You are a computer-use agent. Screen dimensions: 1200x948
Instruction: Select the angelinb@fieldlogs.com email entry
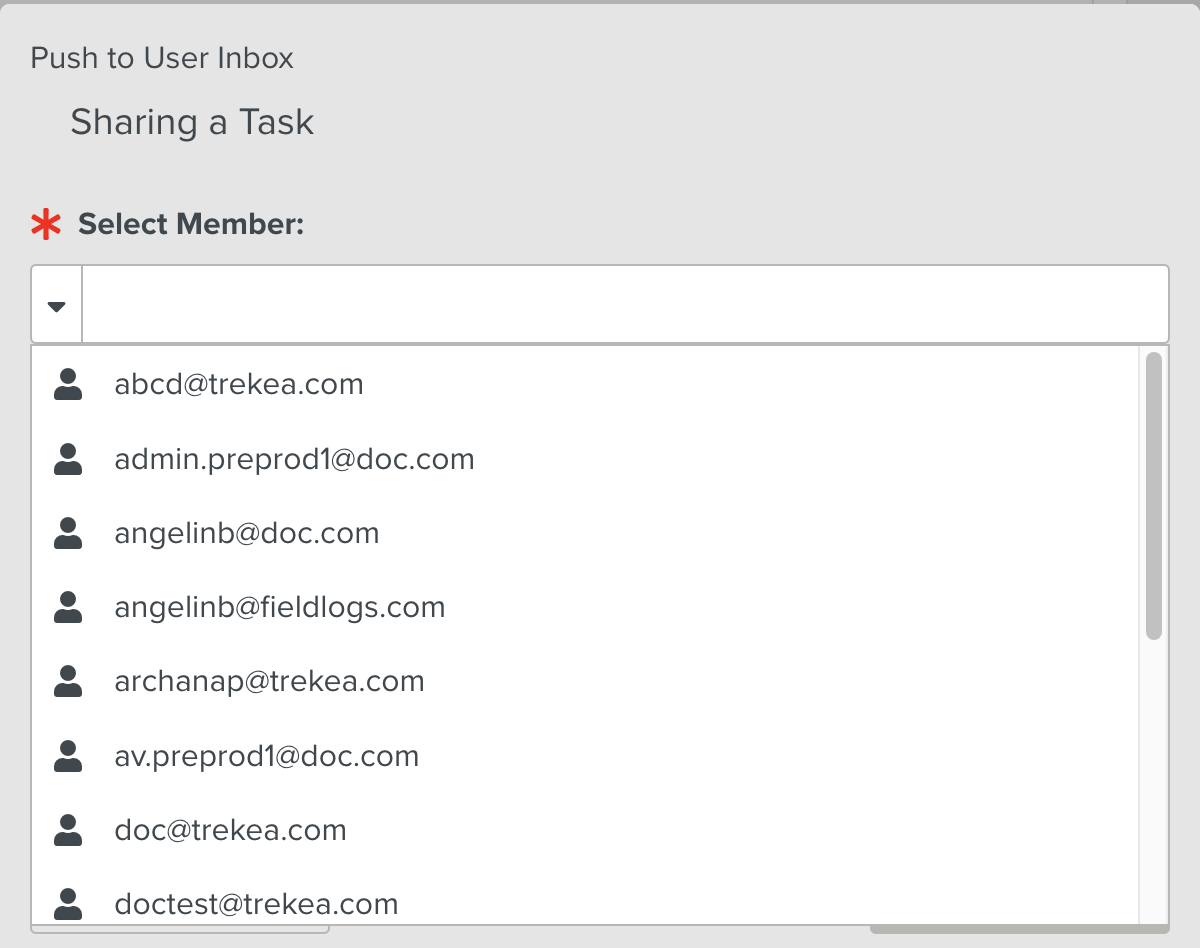click(280, 607)
